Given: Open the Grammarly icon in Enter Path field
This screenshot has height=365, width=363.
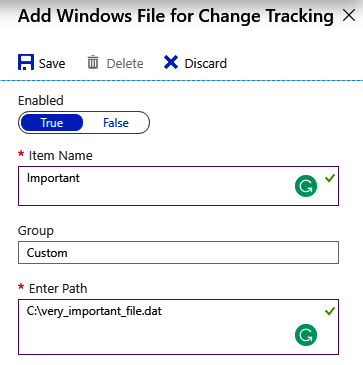Looking at the screenshot, I should coord(306,335).
